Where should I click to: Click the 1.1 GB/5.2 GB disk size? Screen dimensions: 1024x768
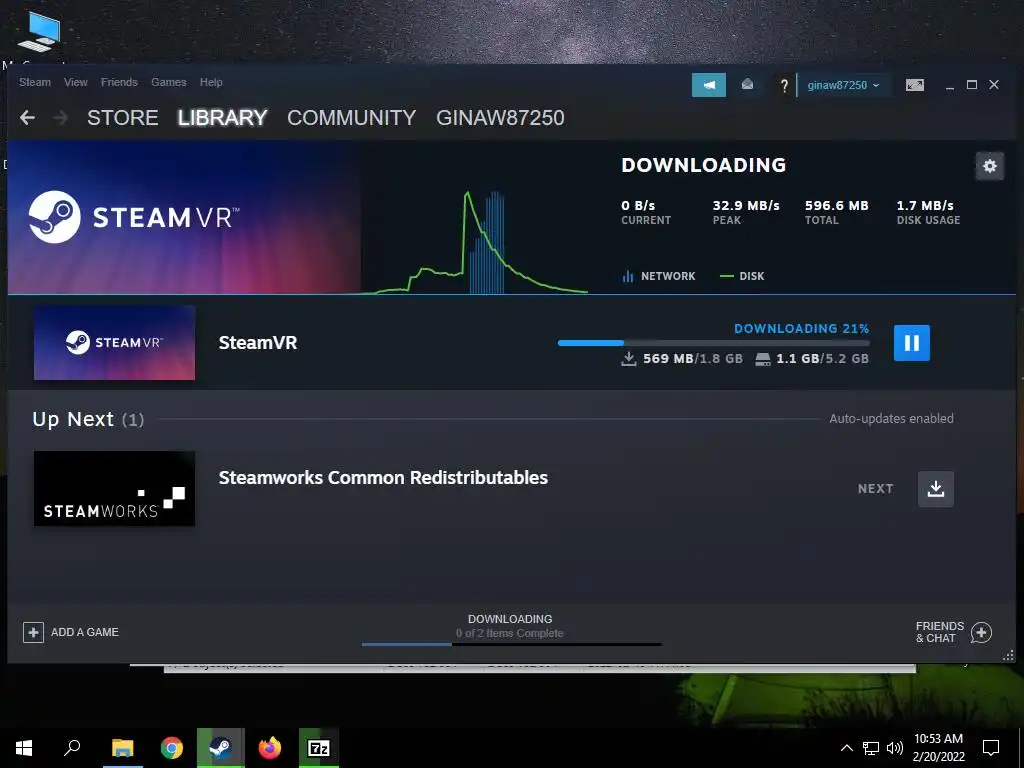tap(812, 359)
